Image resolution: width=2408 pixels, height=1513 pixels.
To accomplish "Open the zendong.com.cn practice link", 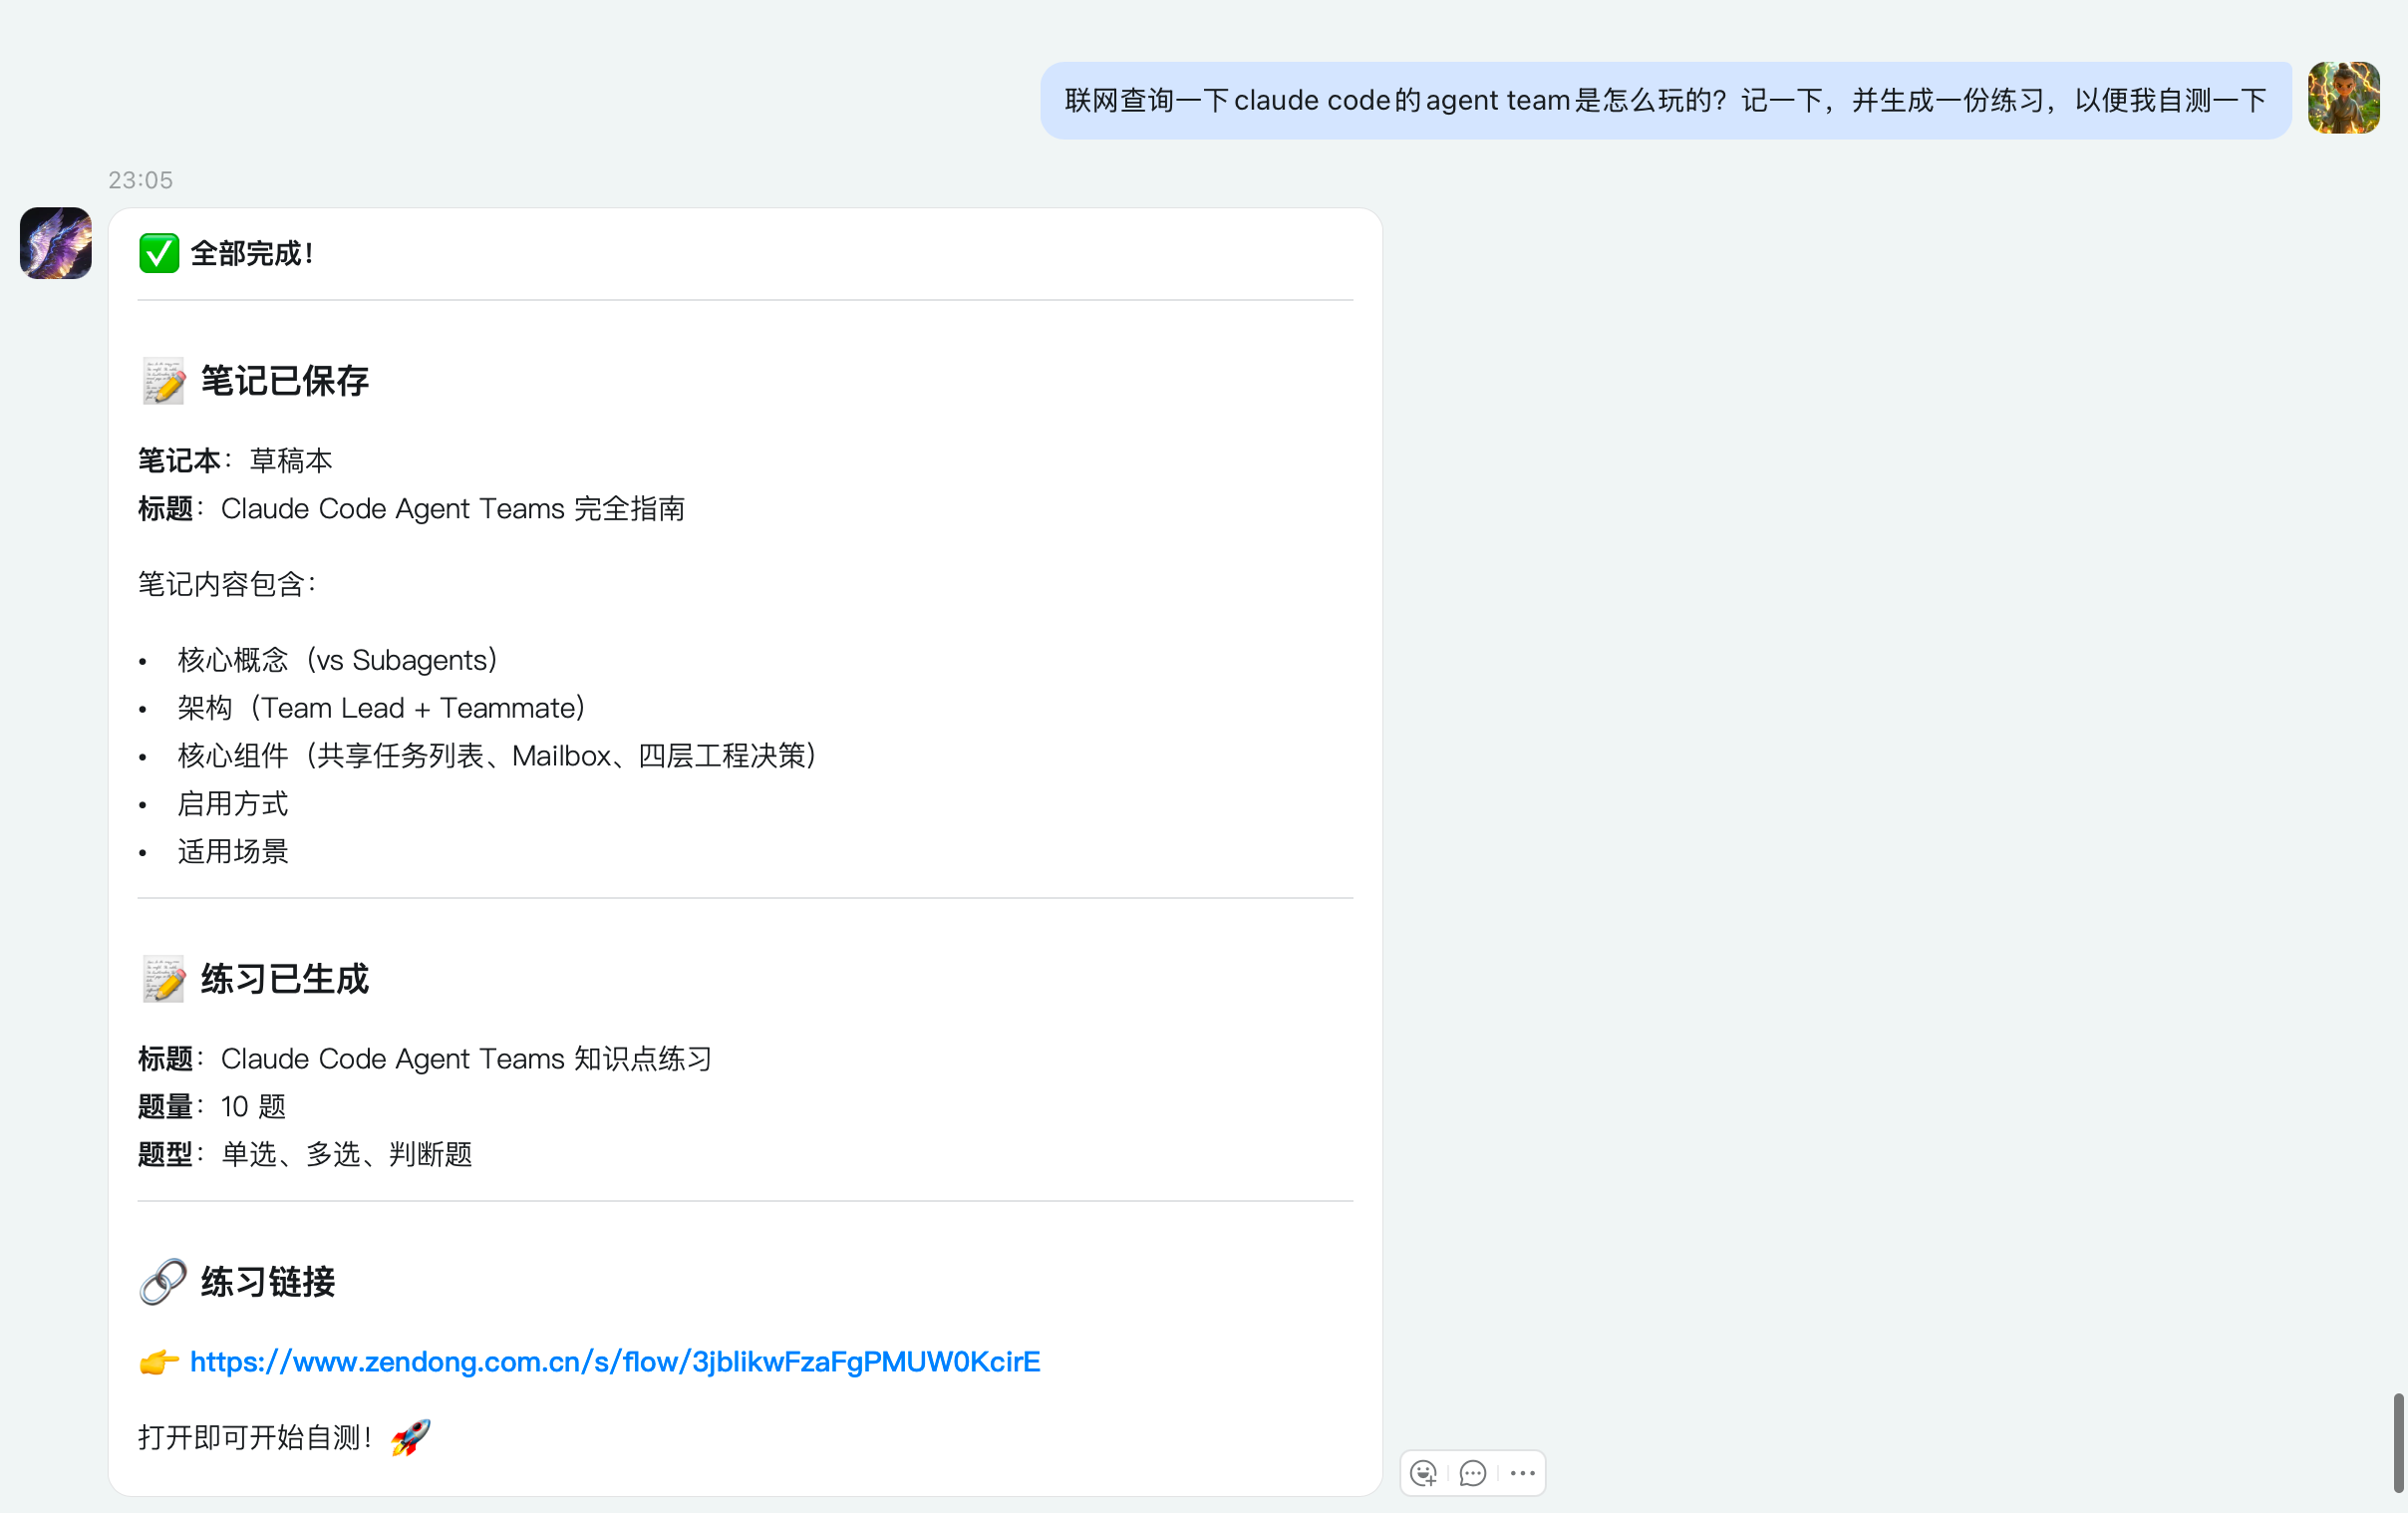I will click(615, 1361).
